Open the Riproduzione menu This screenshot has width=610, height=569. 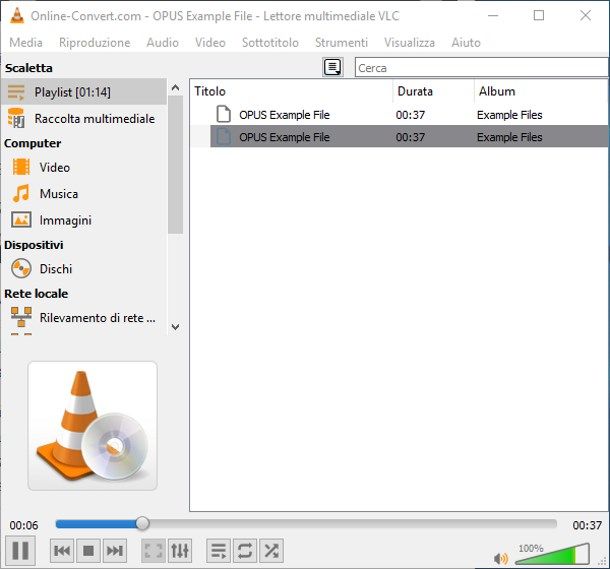pyautogui.click(x=95, y=42)
